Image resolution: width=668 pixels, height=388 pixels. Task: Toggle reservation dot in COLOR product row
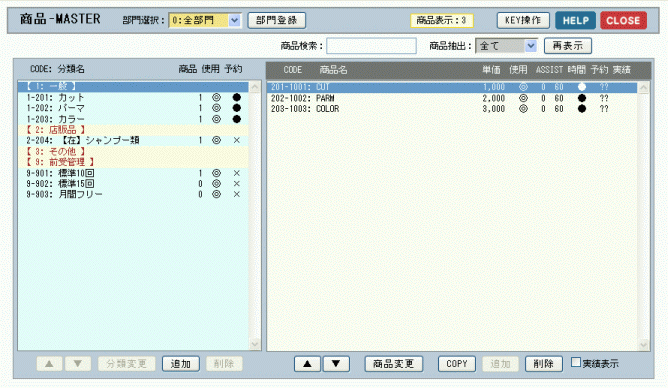pos(582,109)
